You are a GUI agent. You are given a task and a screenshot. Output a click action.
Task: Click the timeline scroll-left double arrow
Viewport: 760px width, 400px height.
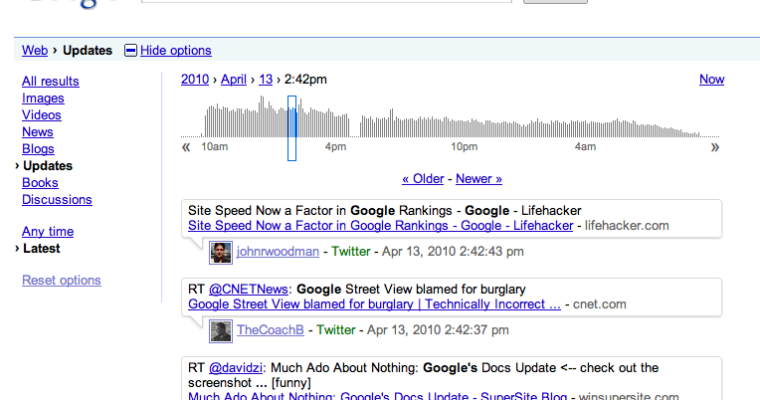pyautogui.click(x=186, y=147)
